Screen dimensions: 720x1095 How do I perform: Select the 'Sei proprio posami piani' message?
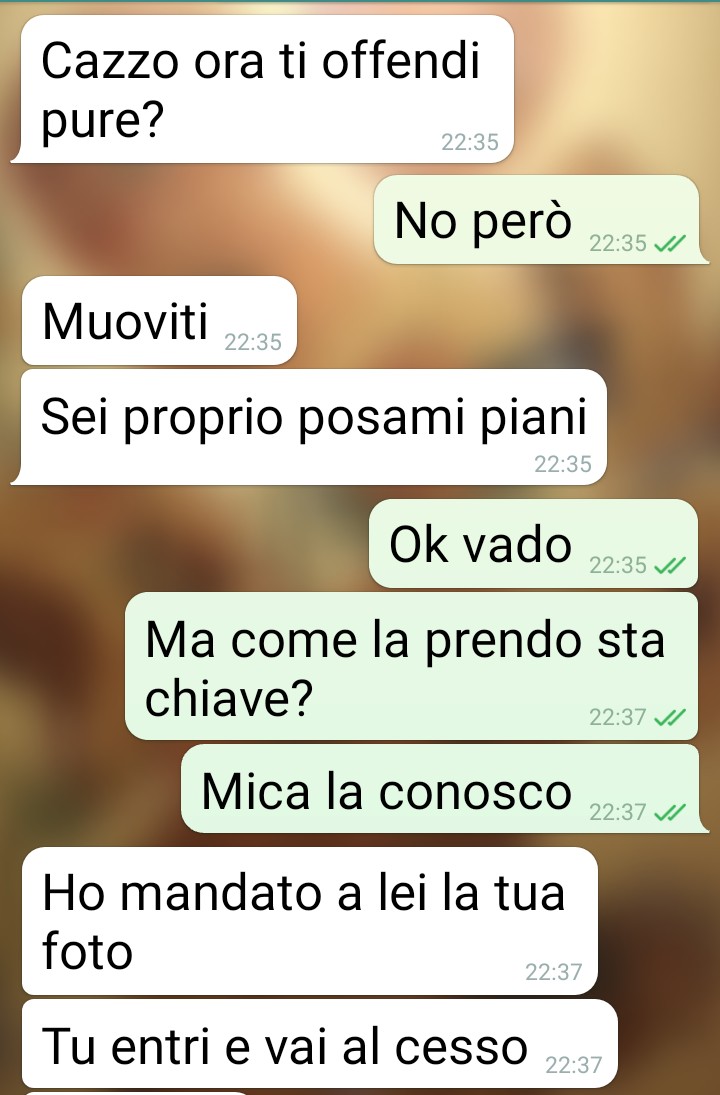tap(311, 427)
